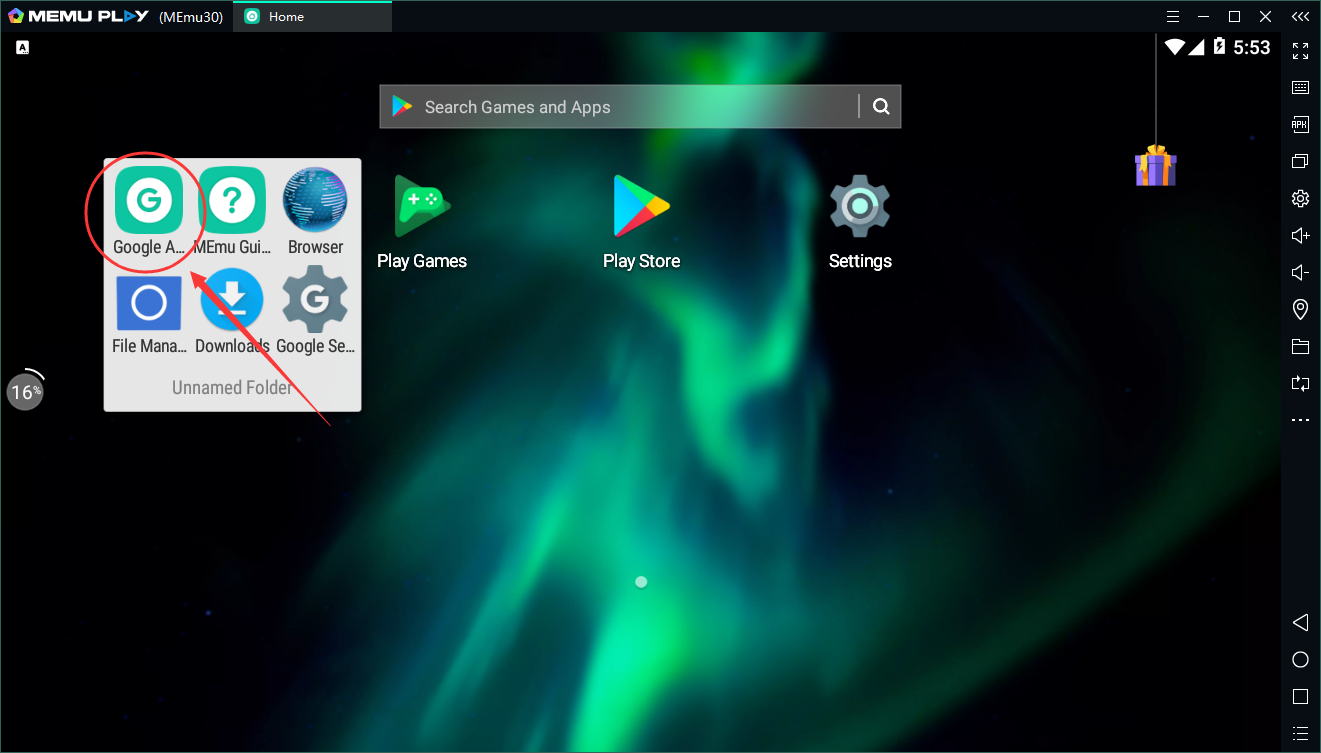This screenshot has height=753, width=1321.
Task: Decrease volume with sidebar speaker-minus icon
Action: 1300,273
